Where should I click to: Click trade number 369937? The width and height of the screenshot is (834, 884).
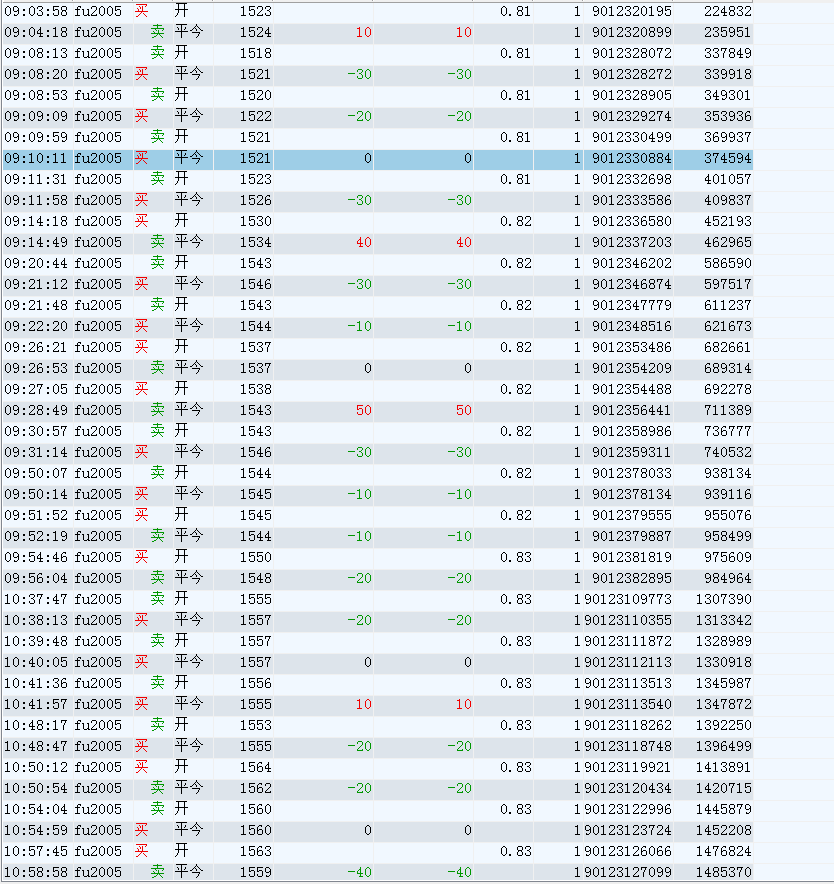coord(727,138)
